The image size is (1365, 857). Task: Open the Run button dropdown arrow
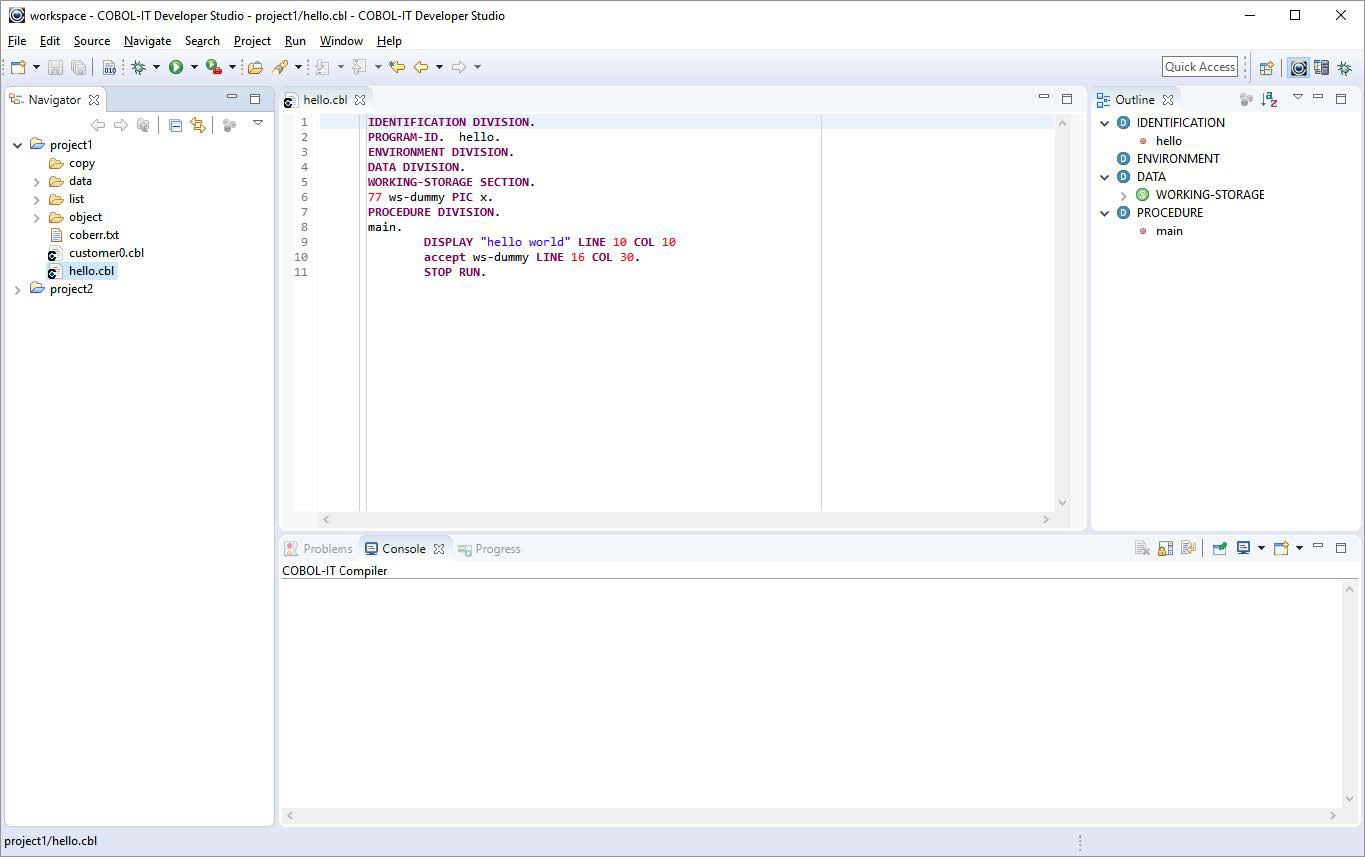click(x=194, y=67)
